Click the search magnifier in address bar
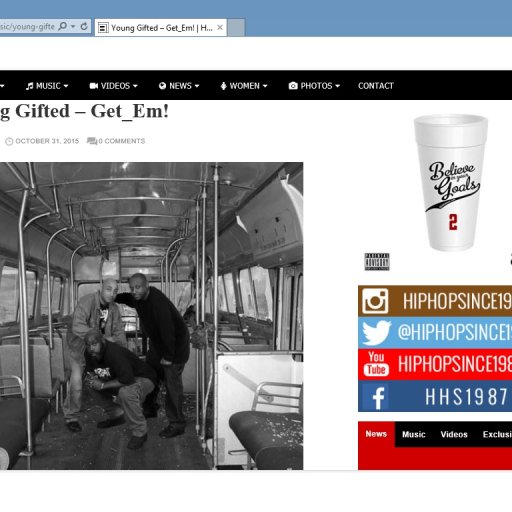 click(x=62, y=26)
